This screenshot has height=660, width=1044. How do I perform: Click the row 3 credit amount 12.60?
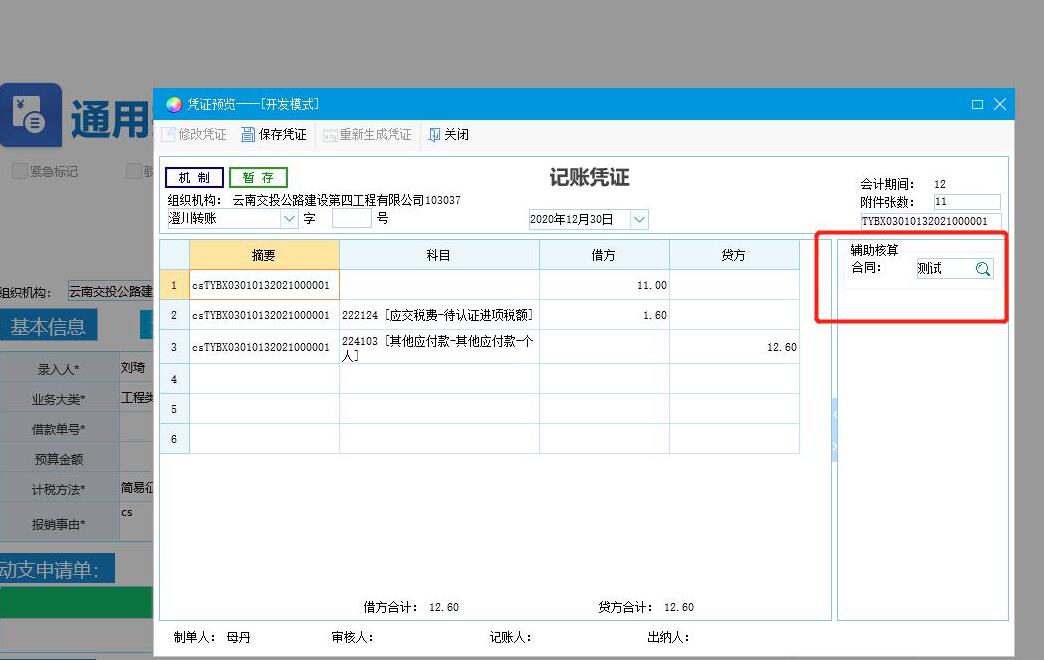click(x=734, y=347)
